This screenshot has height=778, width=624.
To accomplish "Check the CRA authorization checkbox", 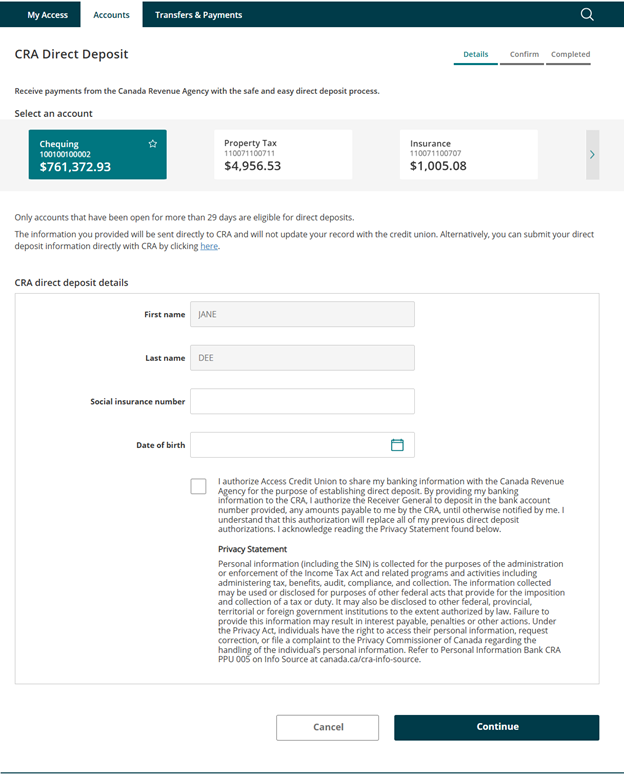I will 199,486.
